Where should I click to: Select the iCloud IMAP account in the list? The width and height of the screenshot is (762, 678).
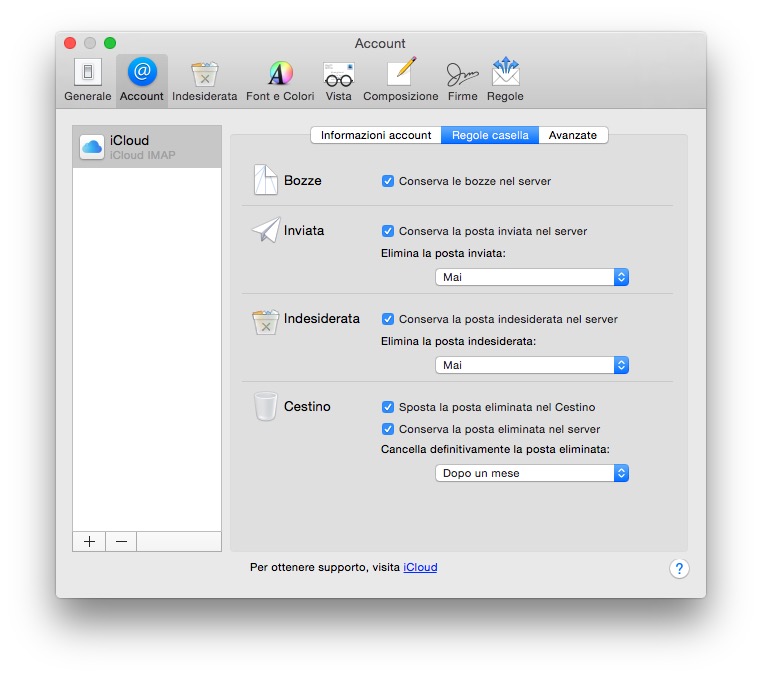point(147,147)
